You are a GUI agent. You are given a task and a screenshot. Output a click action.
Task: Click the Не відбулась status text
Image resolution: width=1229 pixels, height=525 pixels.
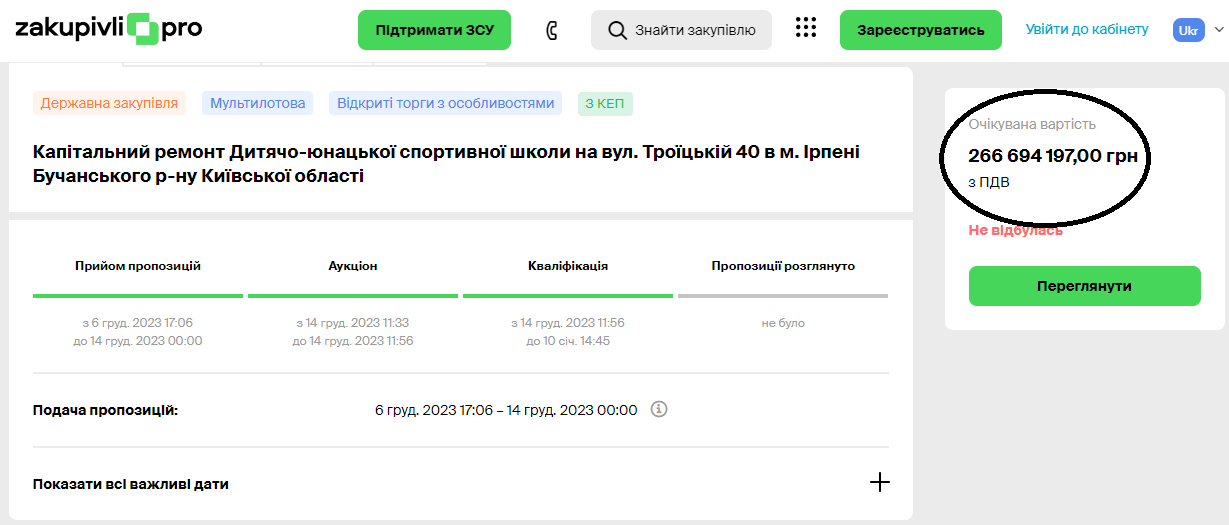(1016, 230)
